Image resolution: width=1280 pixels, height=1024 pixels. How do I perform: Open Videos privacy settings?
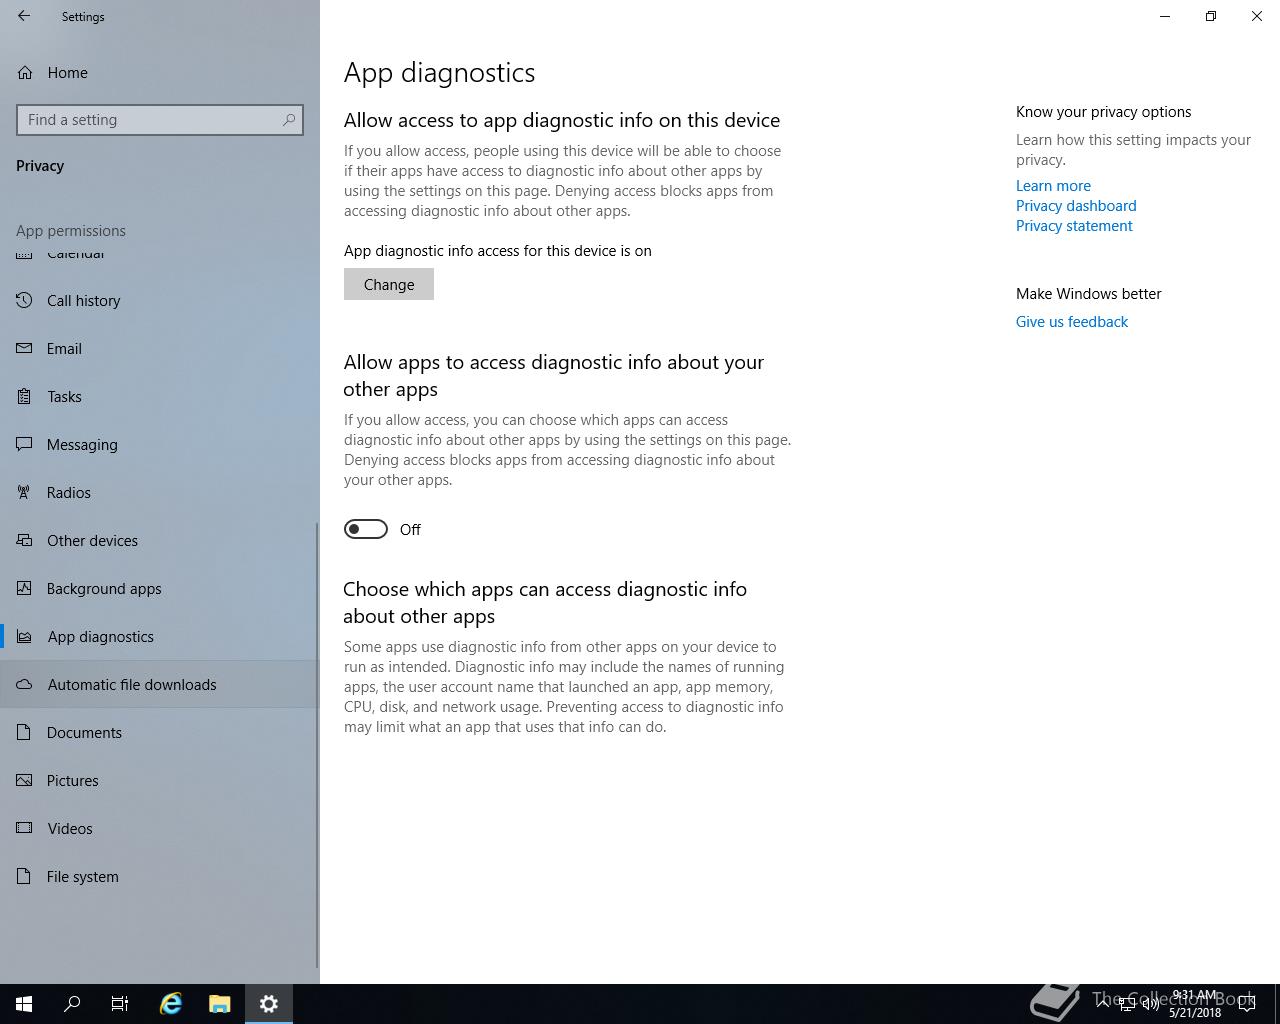click(160, 828)
